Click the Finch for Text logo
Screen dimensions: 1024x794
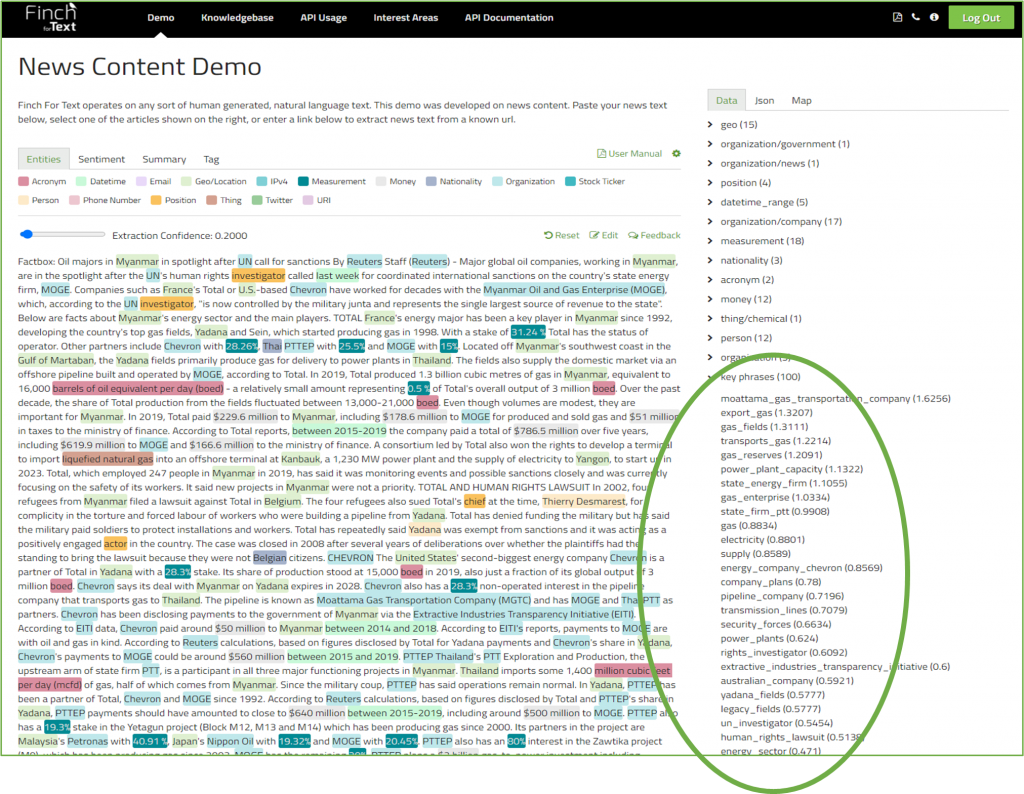tap(51, 17)
